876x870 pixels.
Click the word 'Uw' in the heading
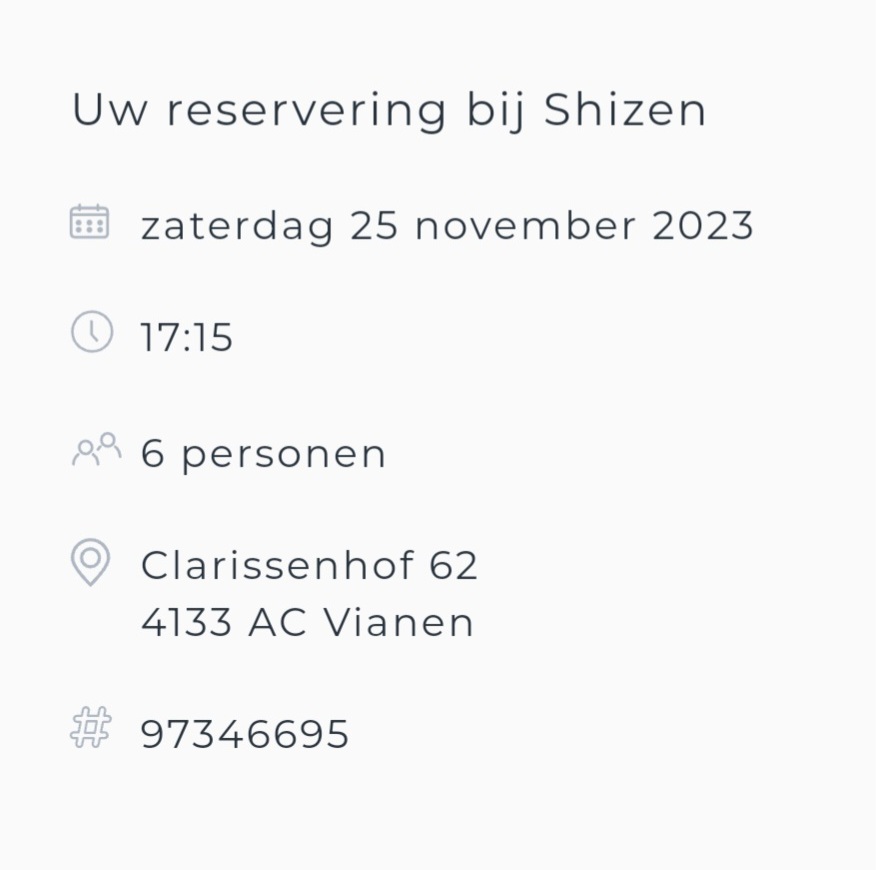click(109, 110)
